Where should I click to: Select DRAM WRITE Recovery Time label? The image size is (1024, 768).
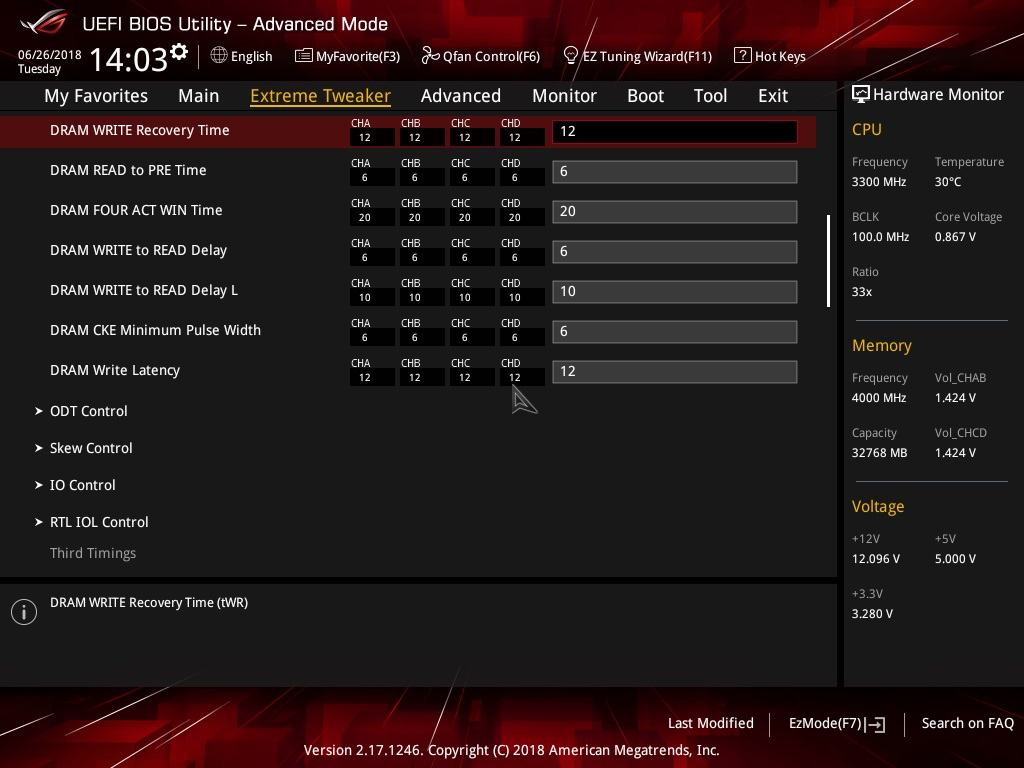tap(139, 130)
